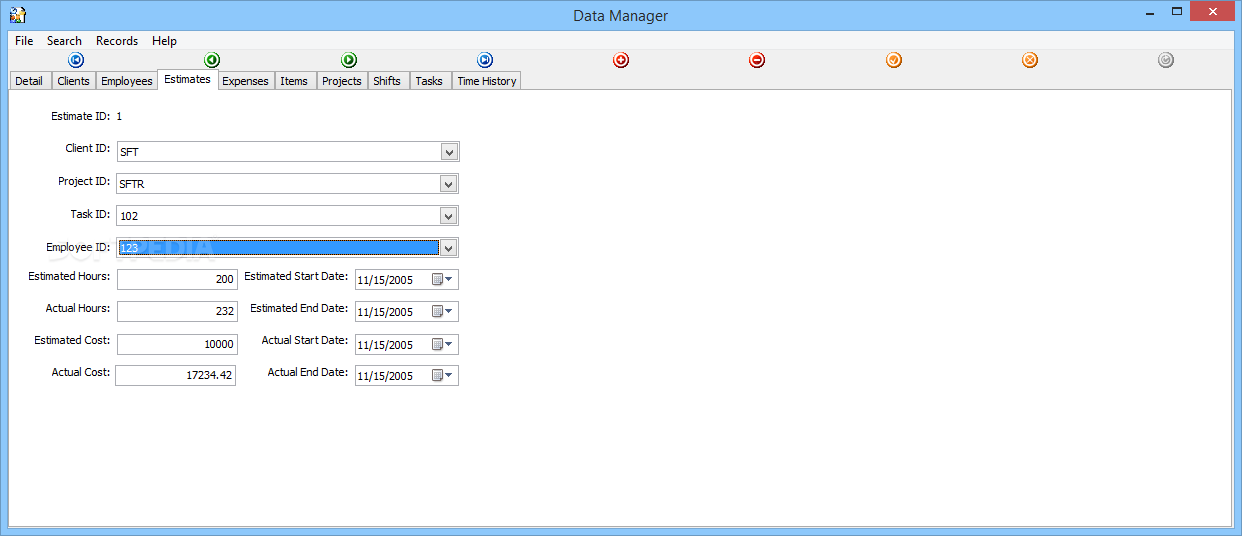Select the Estimates tab

[188, 79]
